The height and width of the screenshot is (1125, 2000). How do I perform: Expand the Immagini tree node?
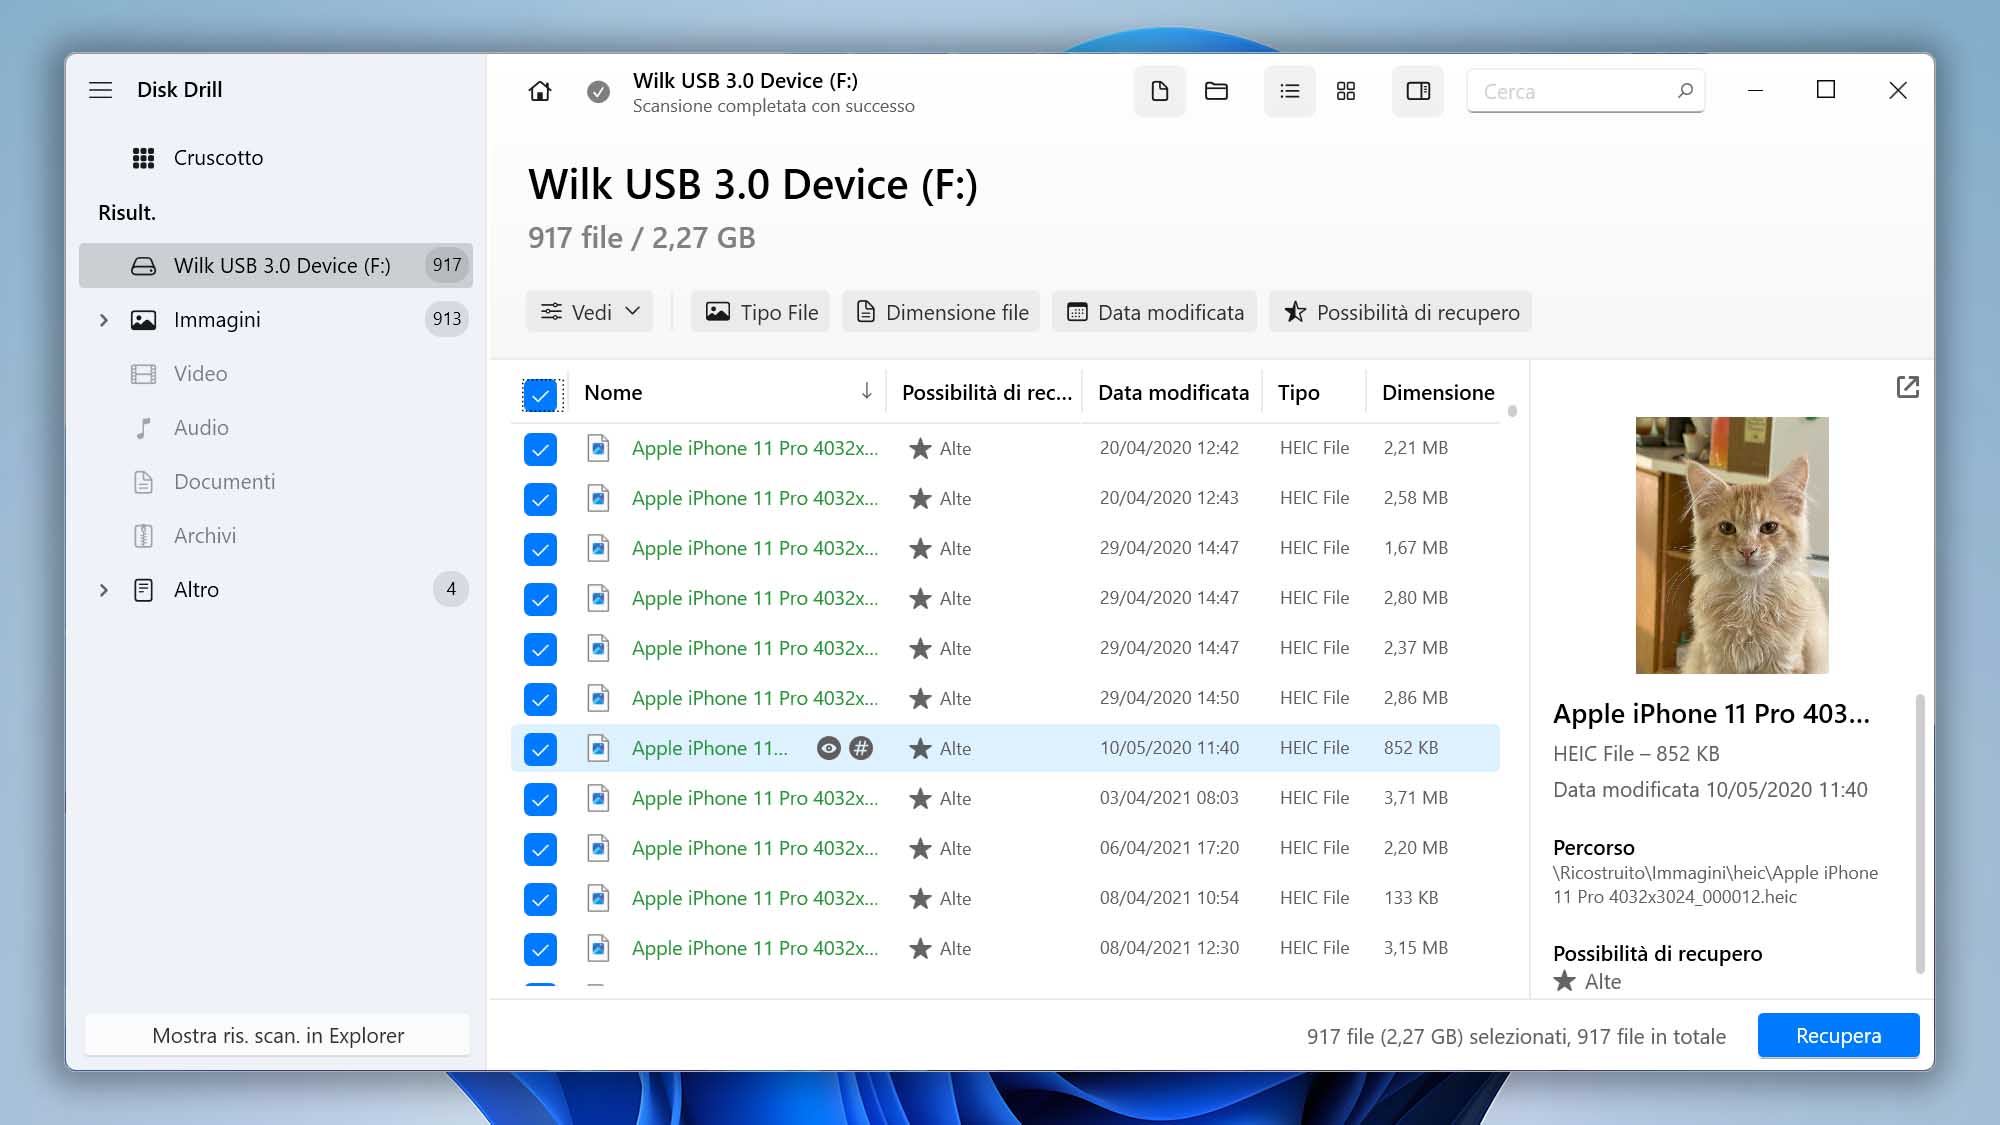tap(103, 320)
